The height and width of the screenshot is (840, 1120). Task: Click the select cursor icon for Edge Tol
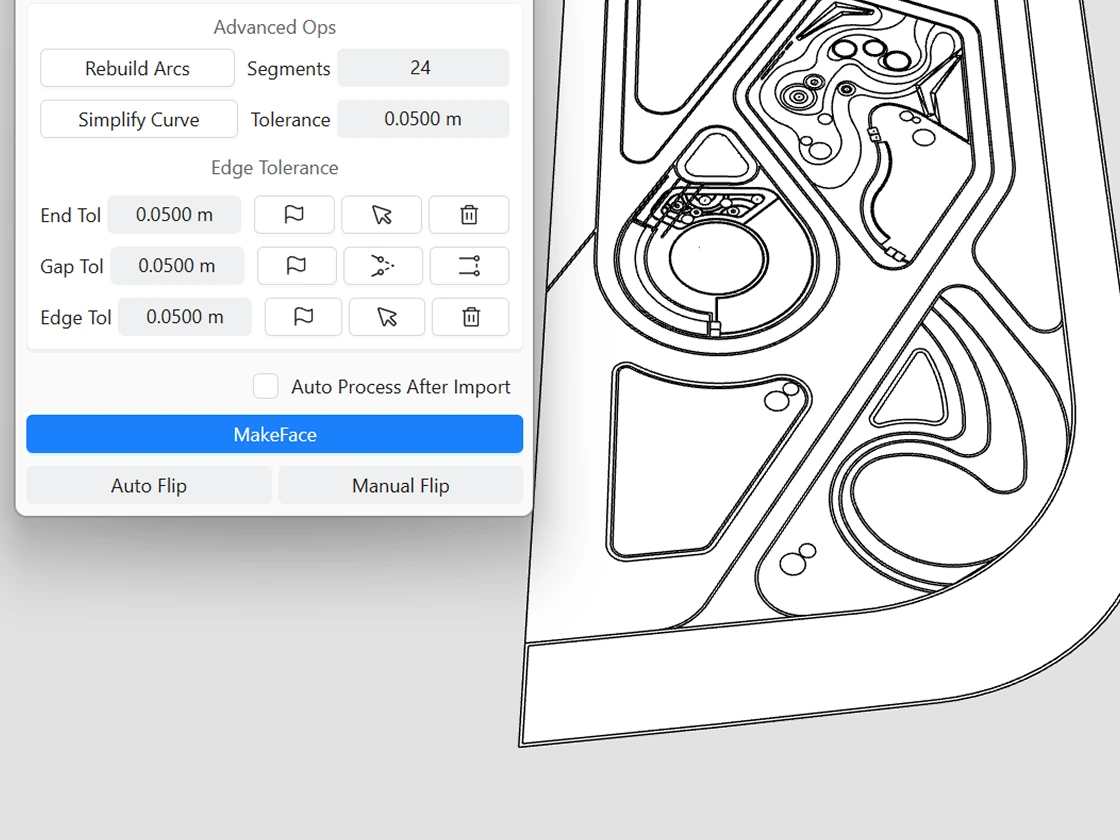click(387, 317)
